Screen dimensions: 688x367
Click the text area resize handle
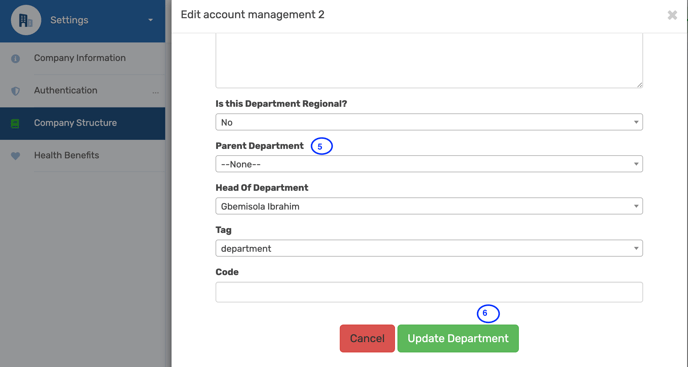pos(640,85)
